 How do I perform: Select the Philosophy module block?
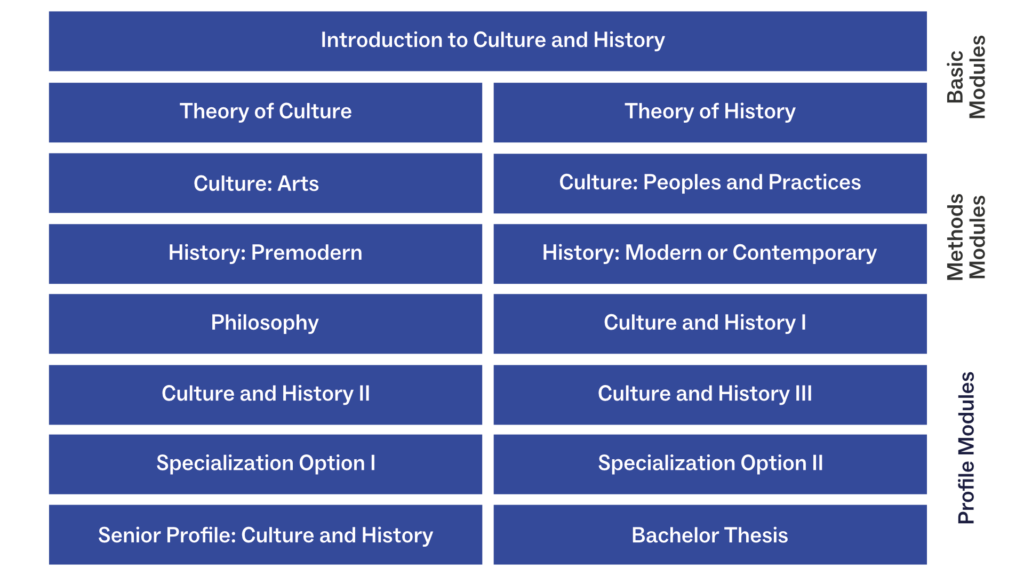265,324
